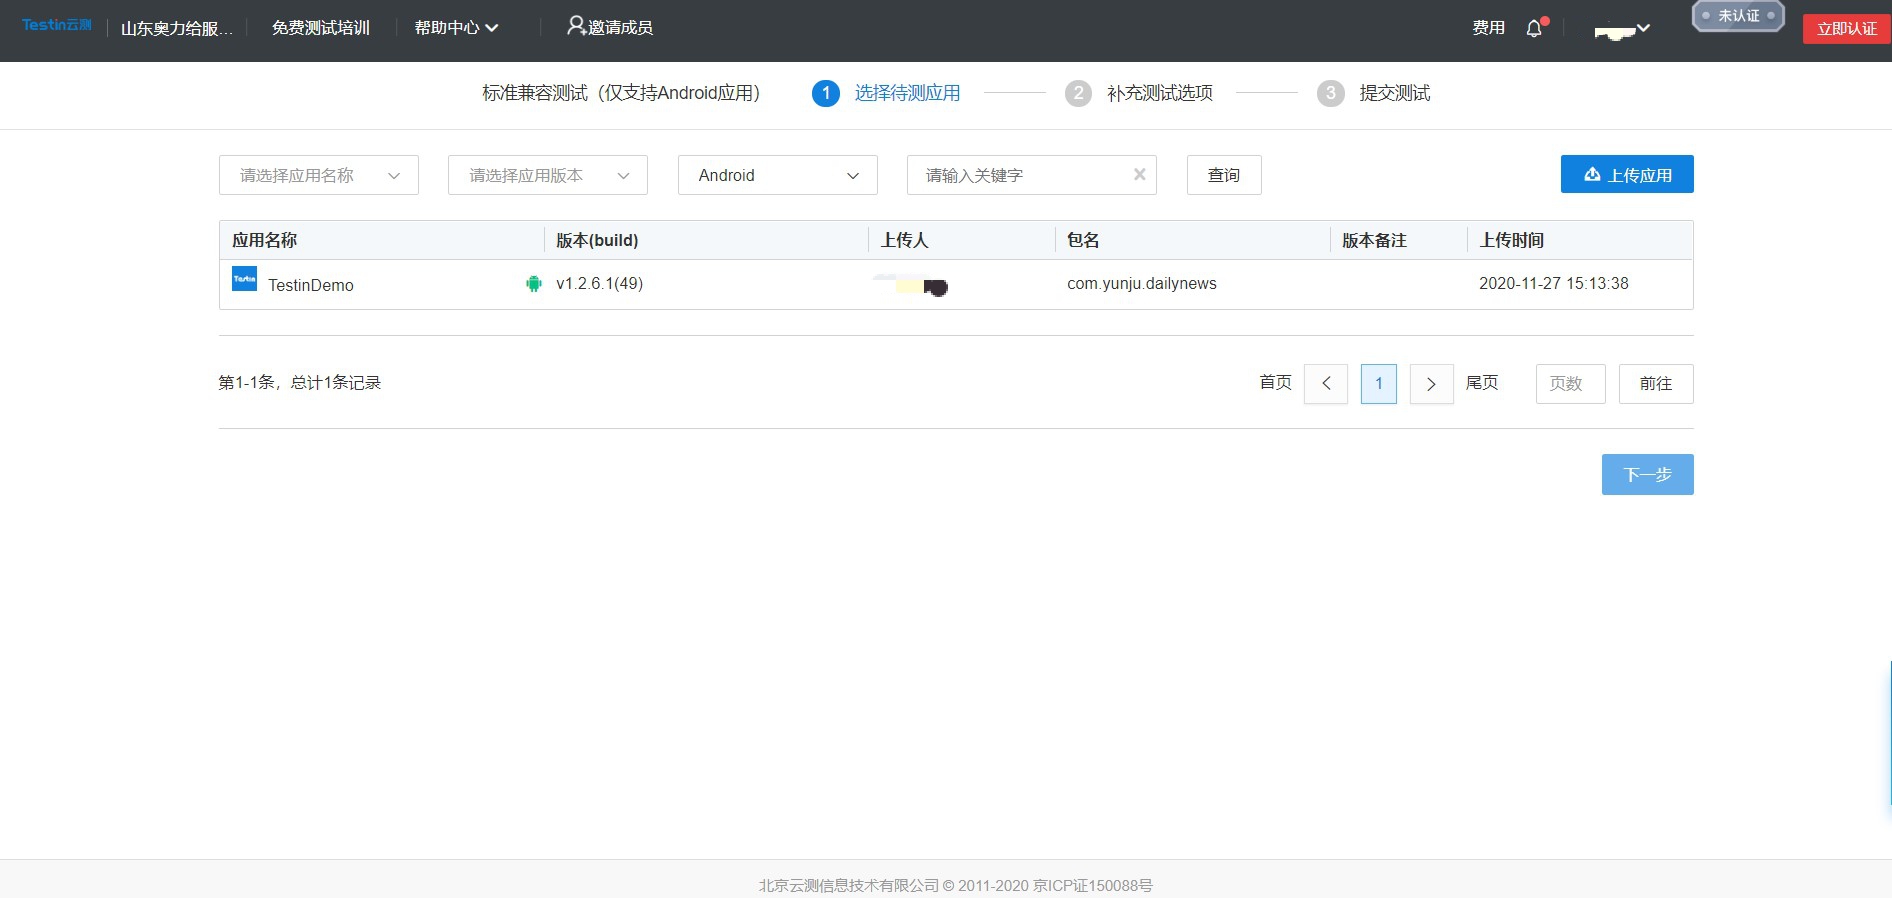The height and width of the screenshot is (898, 1892).
Task: Click the green Android icon in TestinDemo row
Action: click(534, 284)
